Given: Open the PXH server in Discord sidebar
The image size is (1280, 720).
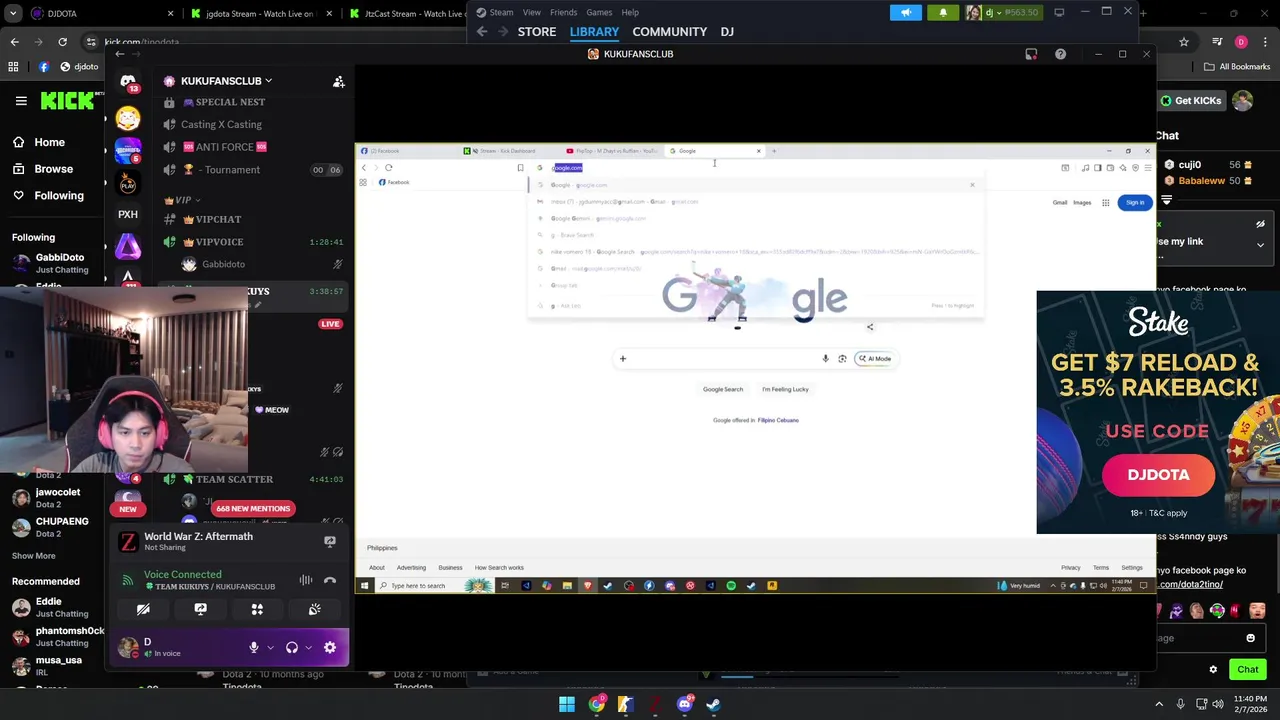Looking at the screenshot, I should tap(128, 214).
